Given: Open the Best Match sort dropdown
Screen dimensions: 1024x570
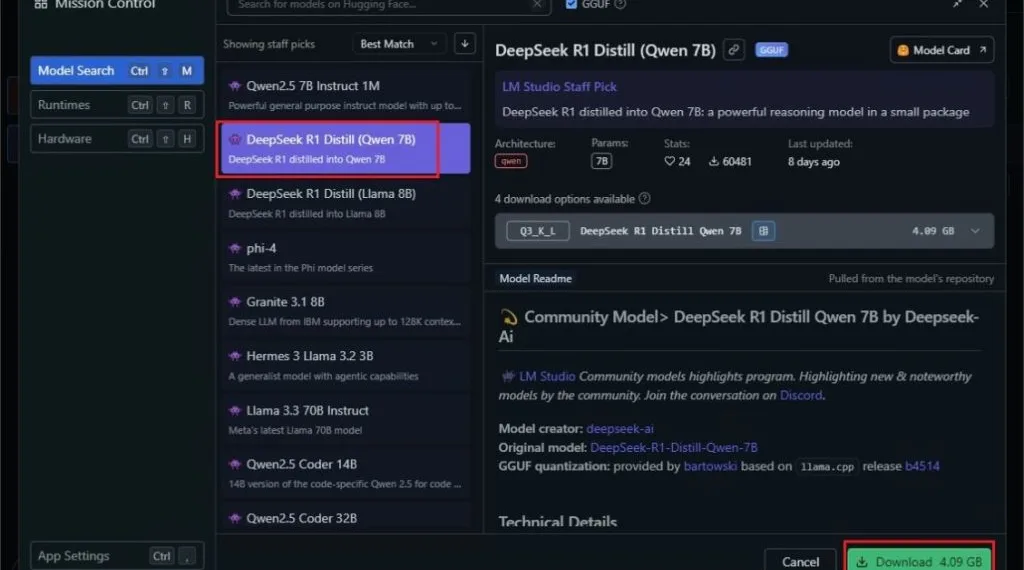Looking at the screenshot, I should [x=398, y=44].
